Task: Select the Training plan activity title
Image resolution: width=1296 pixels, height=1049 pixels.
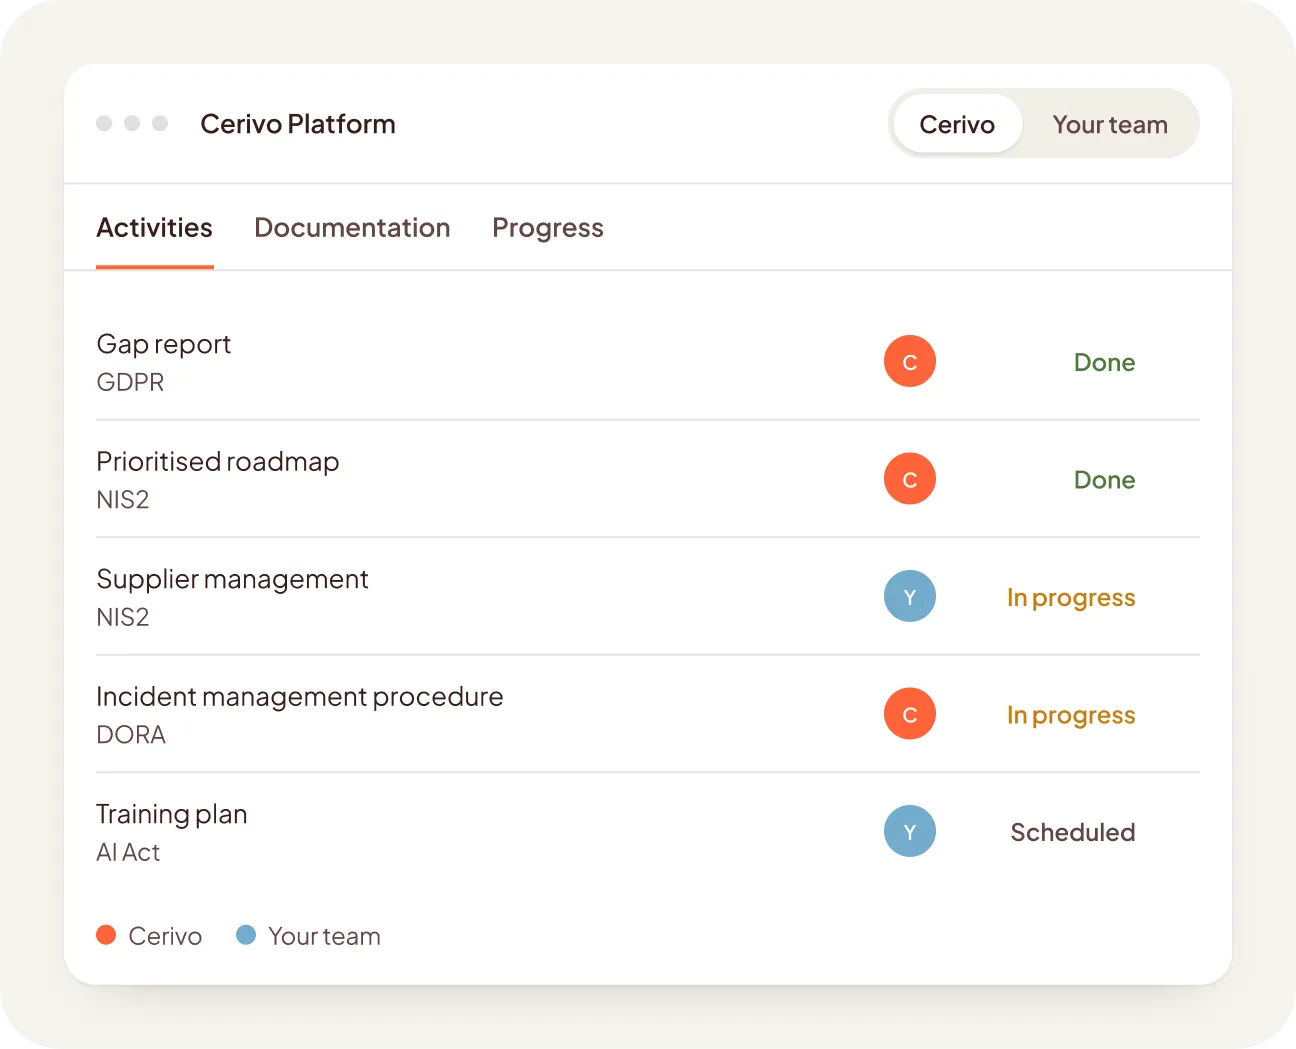Action: tap(172, 814)
